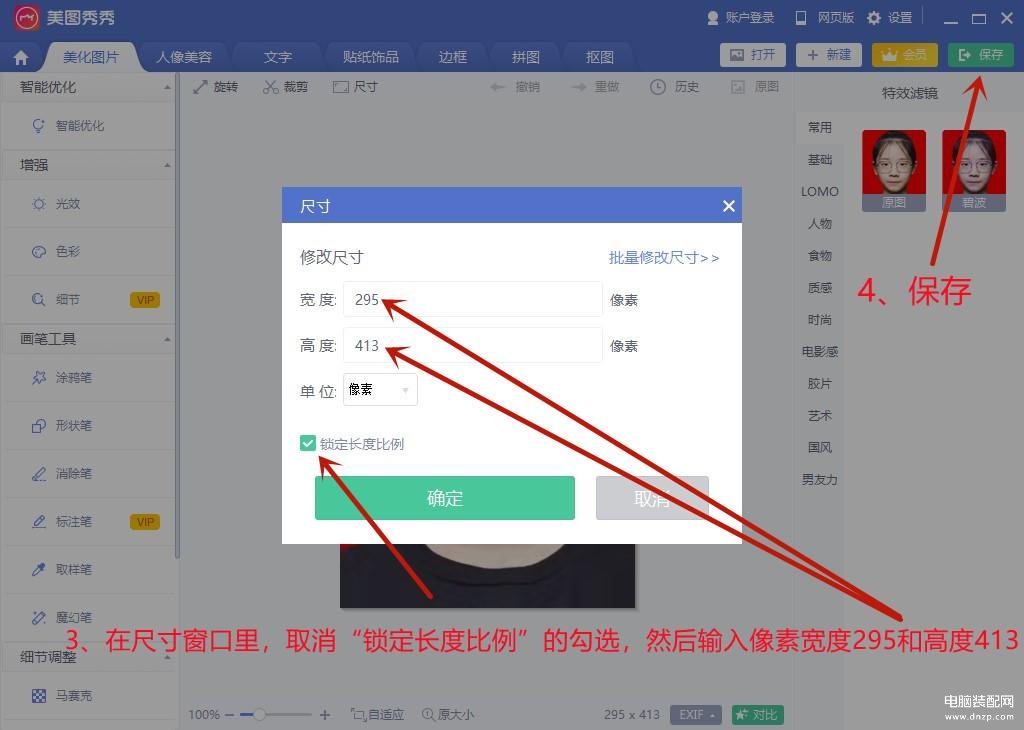Confirm with the 确定 button
The height and width of the screenshot is (730, 1024).
445,498
